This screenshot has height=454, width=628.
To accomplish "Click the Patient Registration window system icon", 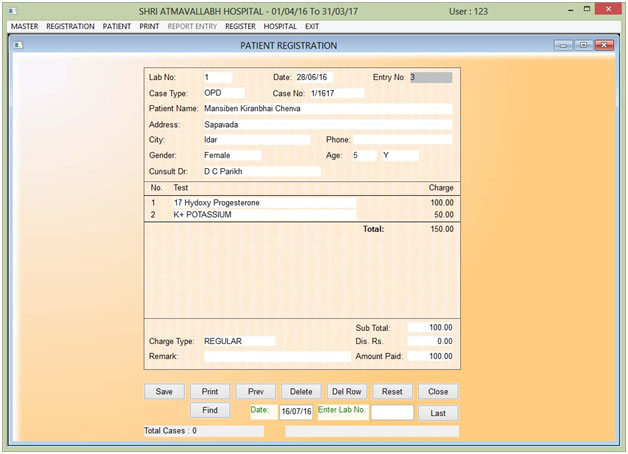I will click(17, 46).
